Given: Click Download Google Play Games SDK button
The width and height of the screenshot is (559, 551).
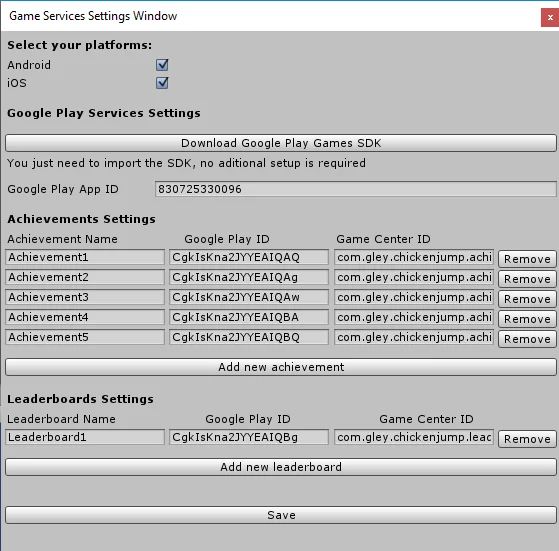Looking at the screenshot, I should click(x=281, y=143).
